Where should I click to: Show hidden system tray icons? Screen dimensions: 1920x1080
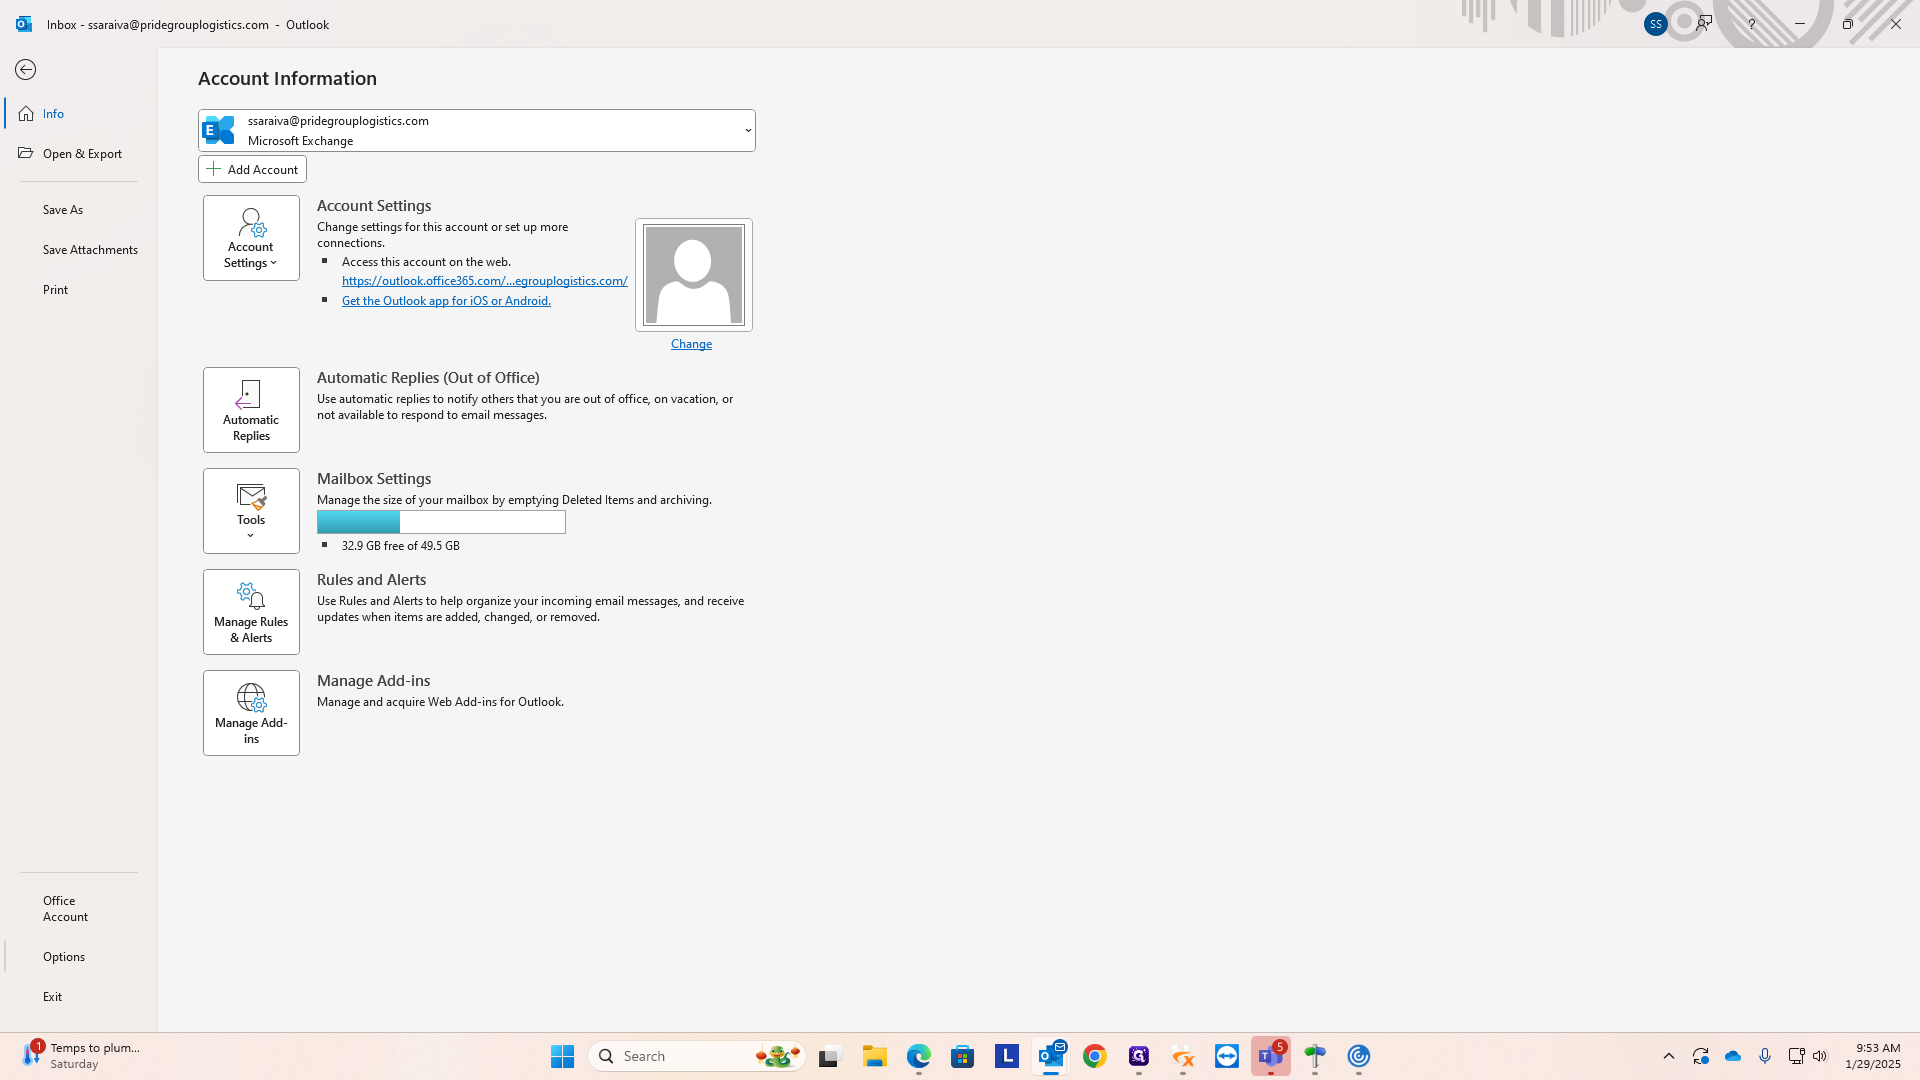coord(1668,1056)
